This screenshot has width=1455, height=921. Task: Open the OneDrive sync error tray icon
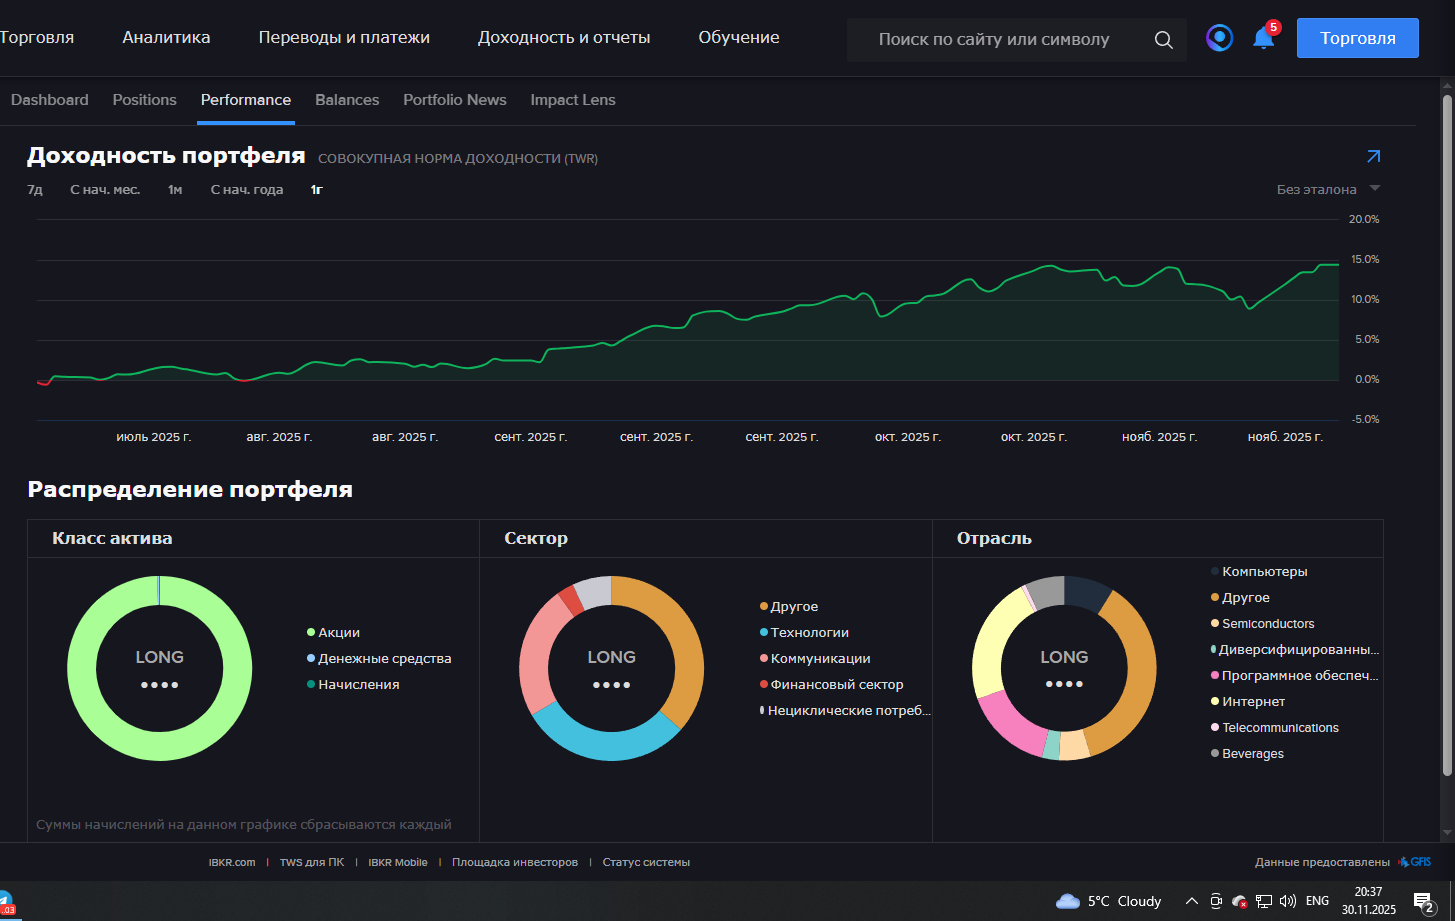click(1239, 901)
